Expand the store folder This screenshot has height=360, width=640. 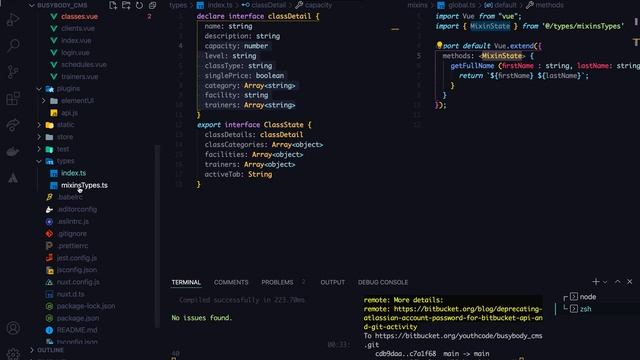39,137
